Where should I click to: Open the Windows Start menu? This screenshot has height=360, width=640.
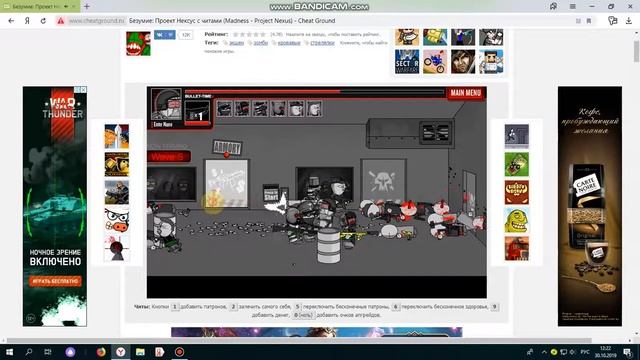pos(9,352)
